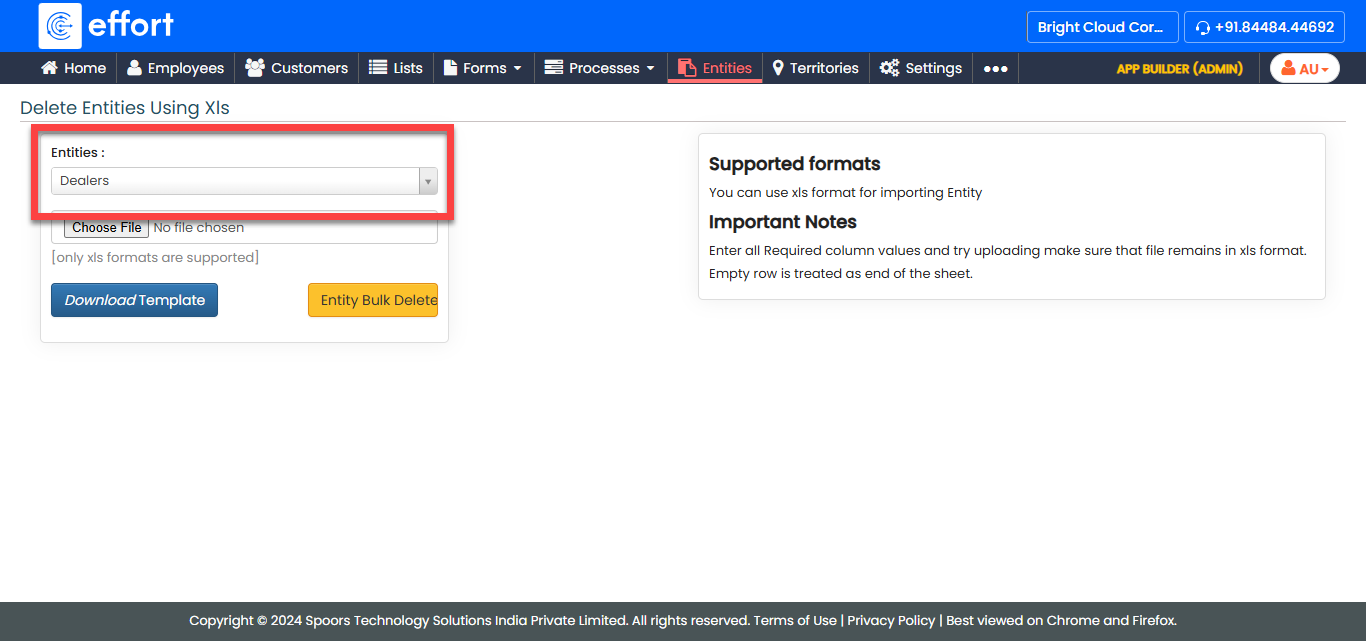This screenshot has height=641, width=1366.
Task: Click the Territories map pin icon
Action: tap(778, 68)
